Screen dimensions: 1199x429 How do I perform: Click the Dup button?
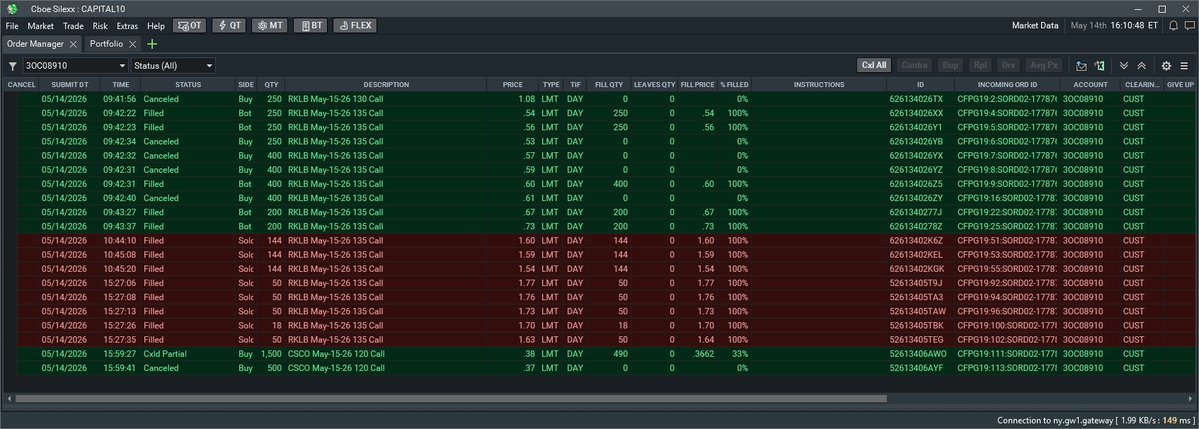(x=950, y=66)
